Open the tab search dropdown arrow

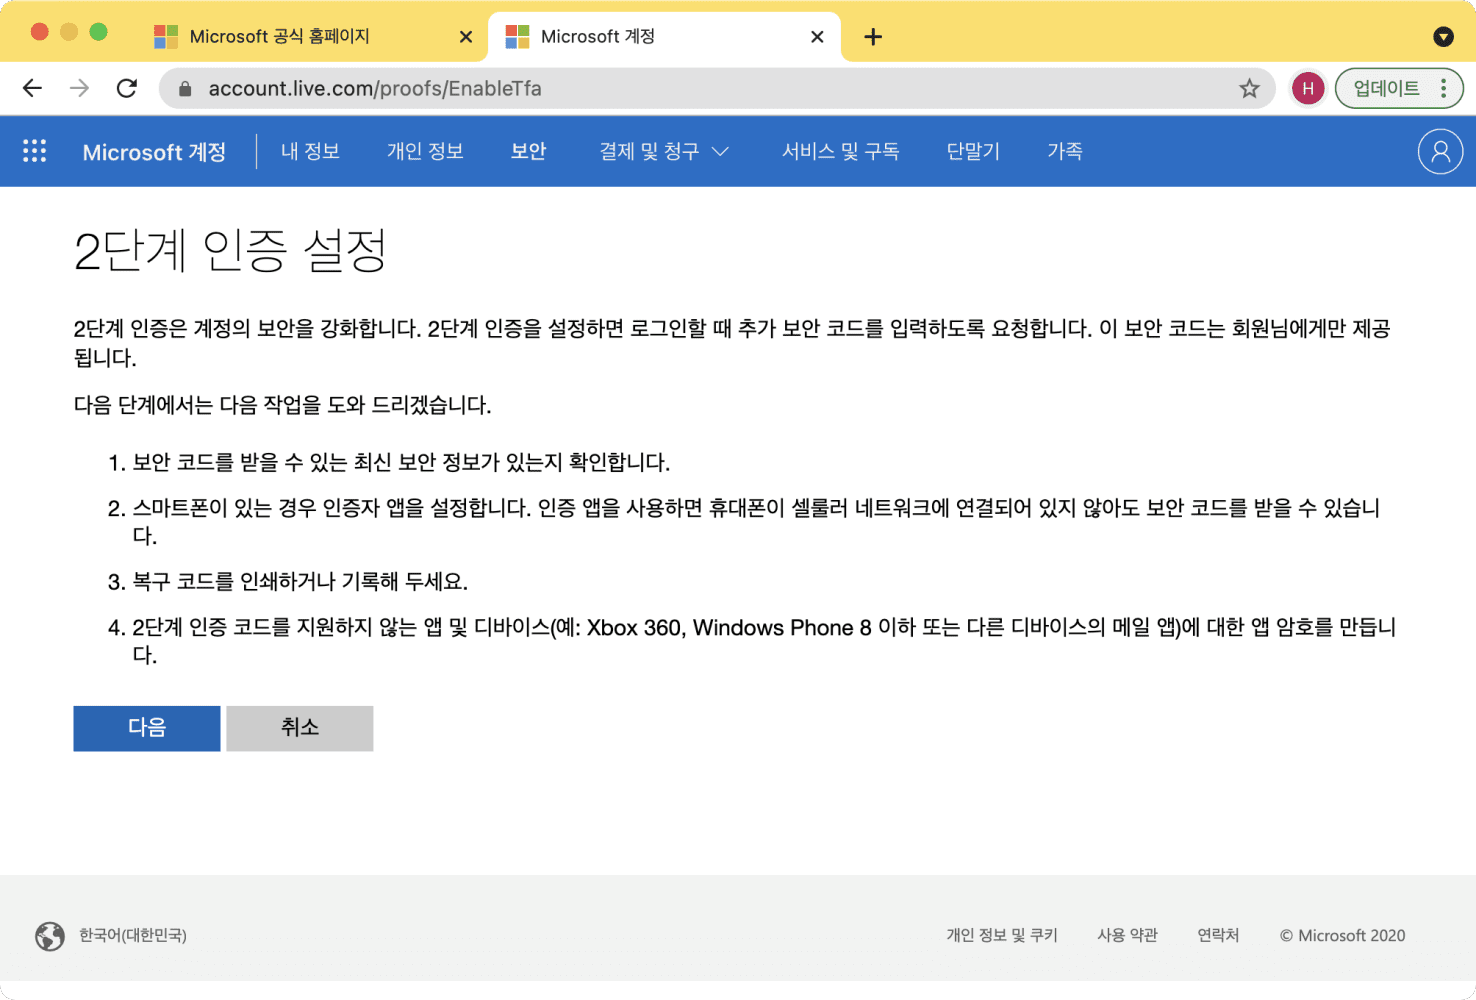coord(1443,37)
